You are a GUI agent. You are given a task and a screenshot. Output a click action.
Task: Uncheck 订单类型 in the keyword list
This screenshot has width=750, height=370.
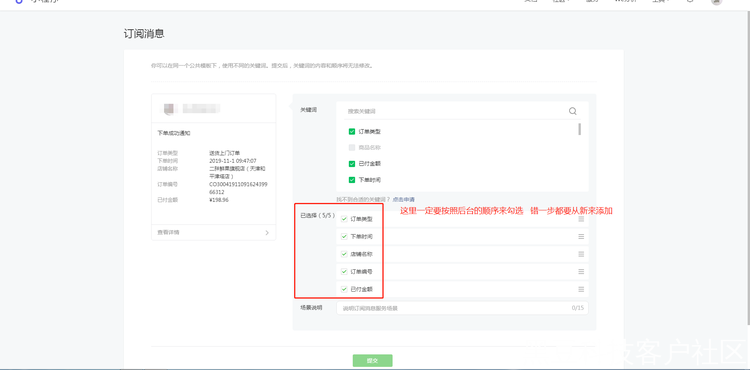(352, 131)
